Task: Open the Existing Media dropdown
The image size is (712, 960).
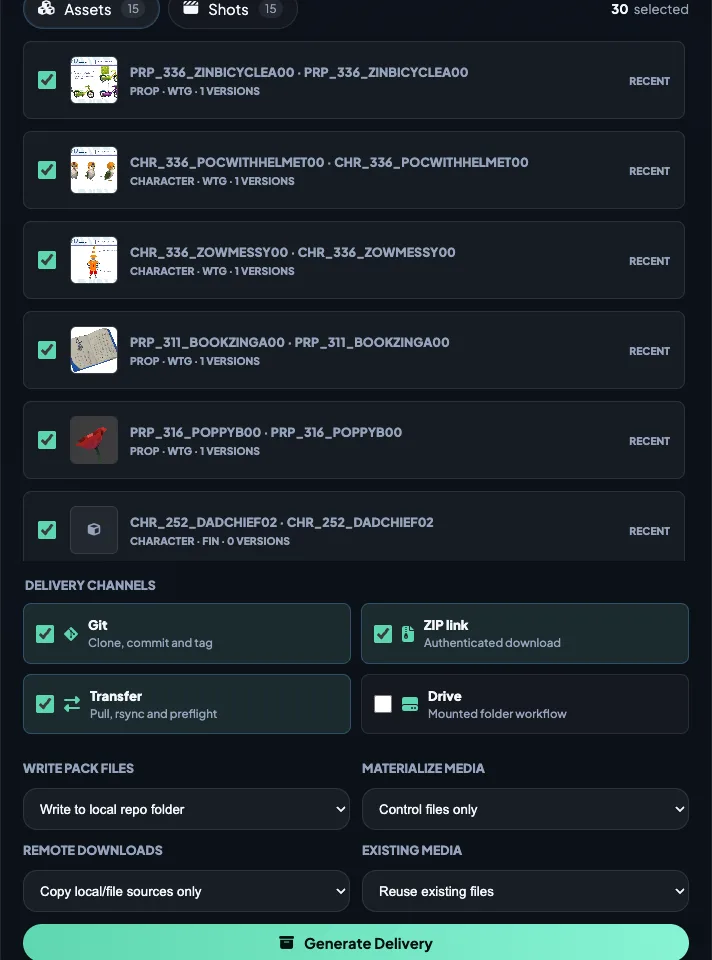Action: [x=525, y=891]
